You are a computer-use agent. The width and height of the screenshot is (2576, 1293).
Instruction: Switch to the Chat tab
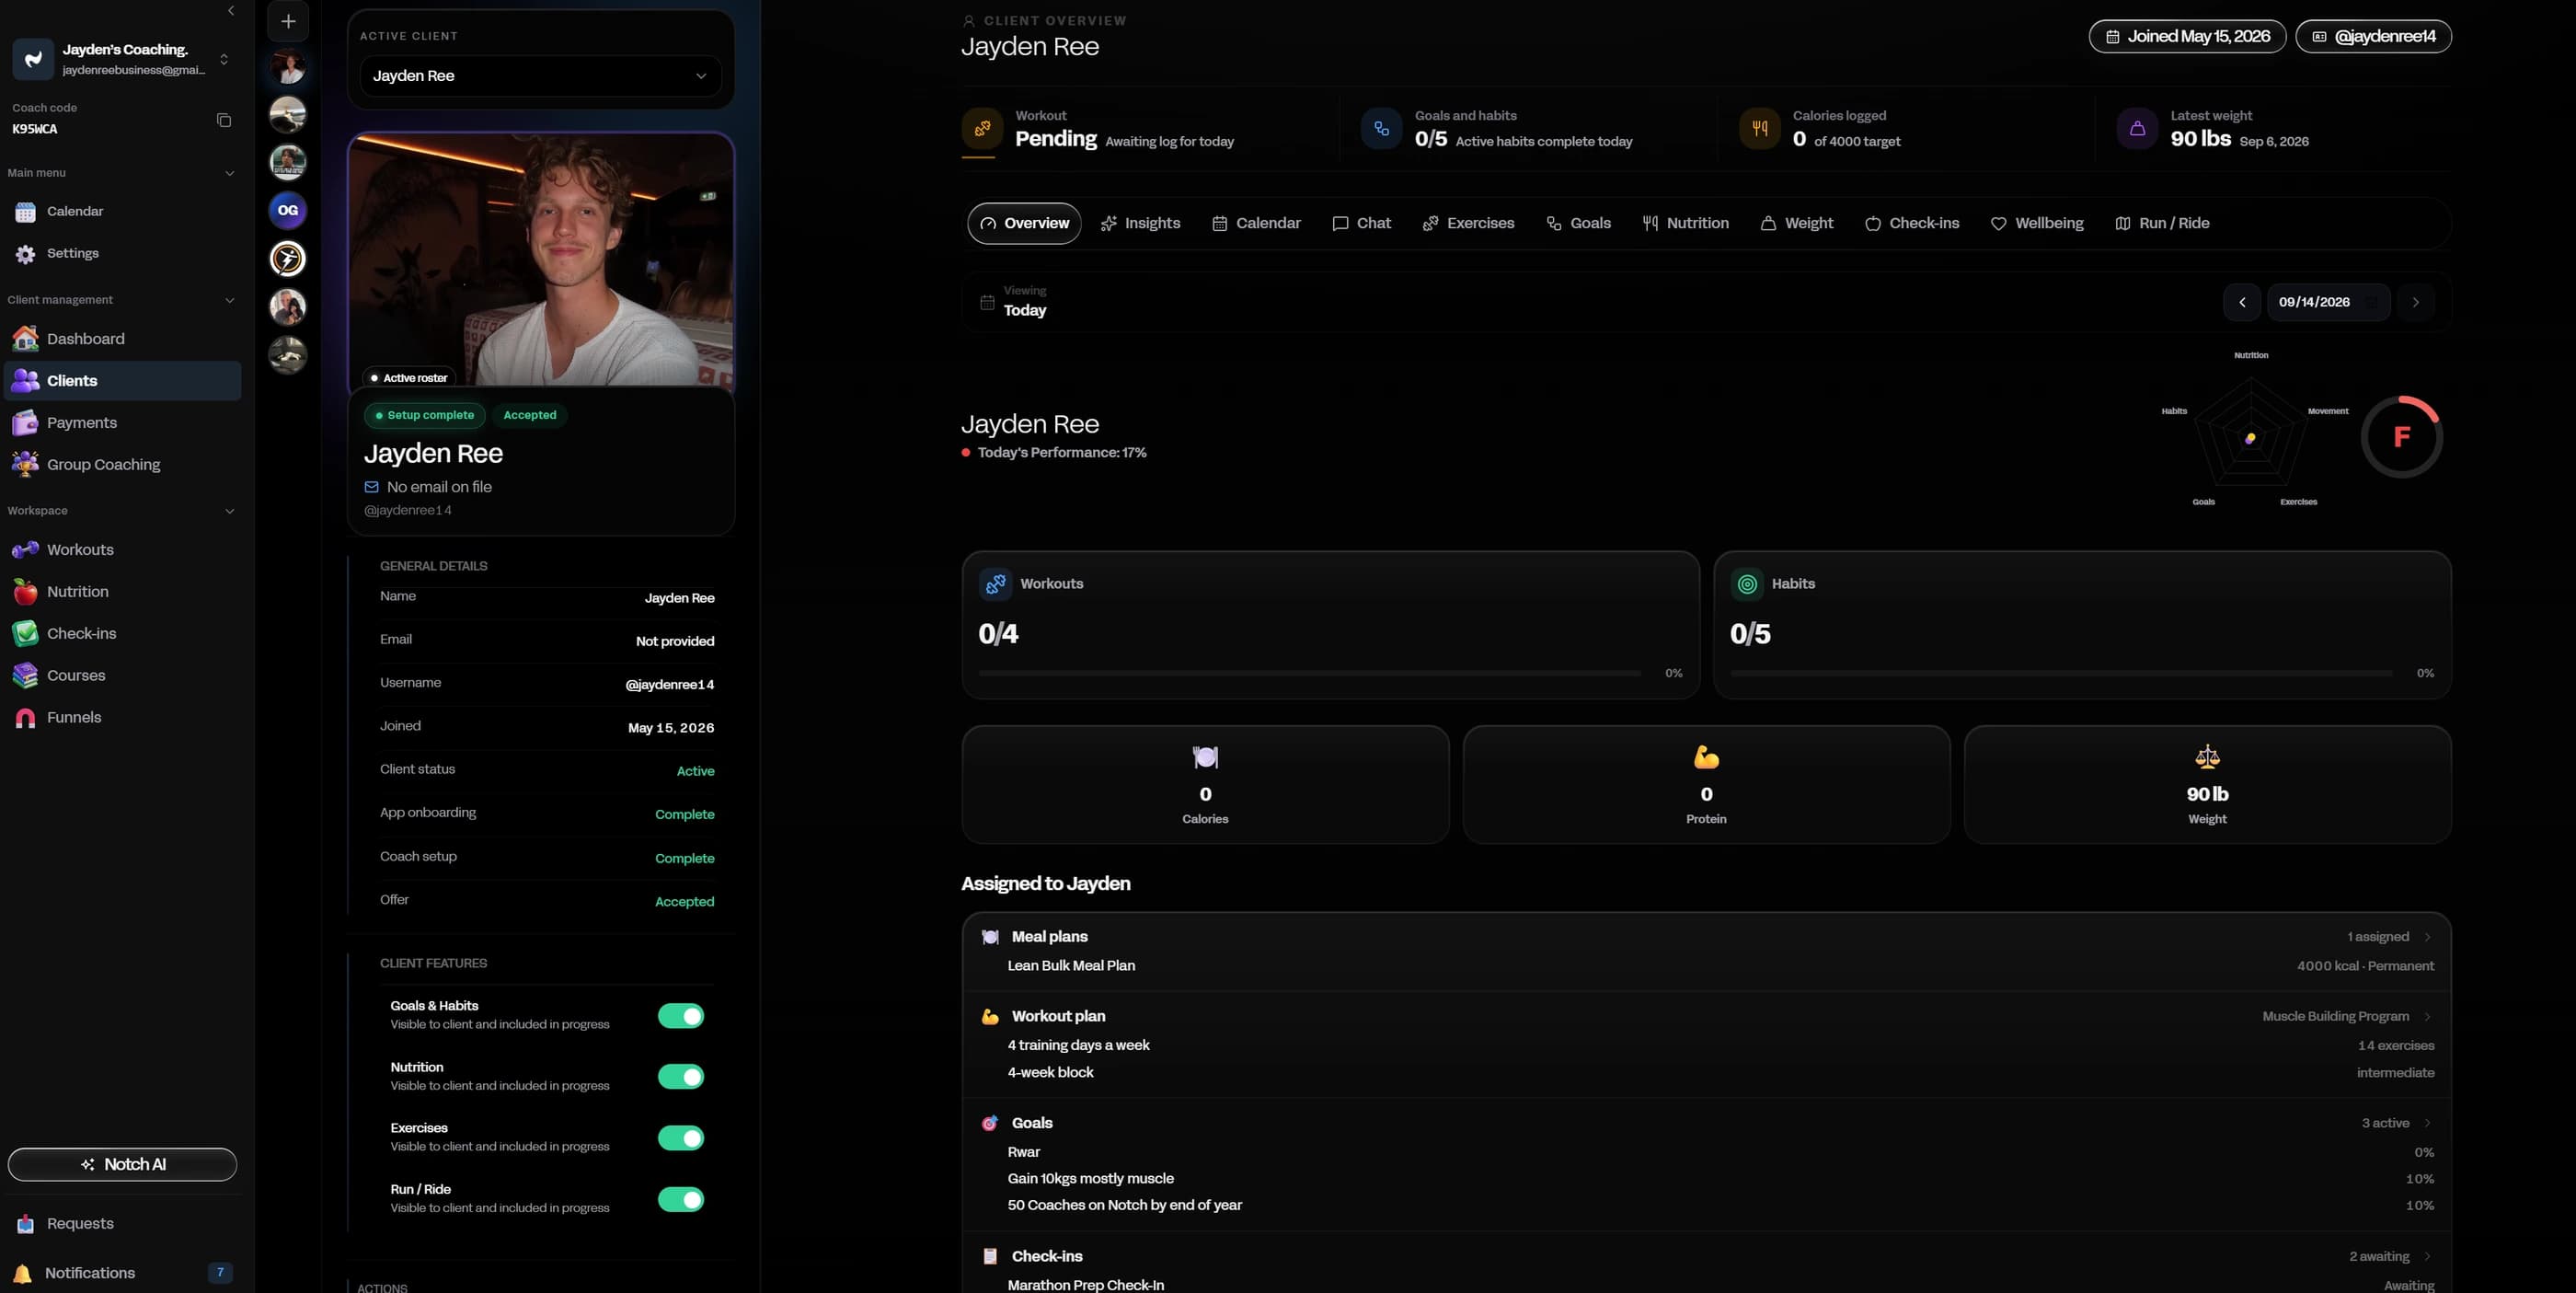coord(1361,224)
